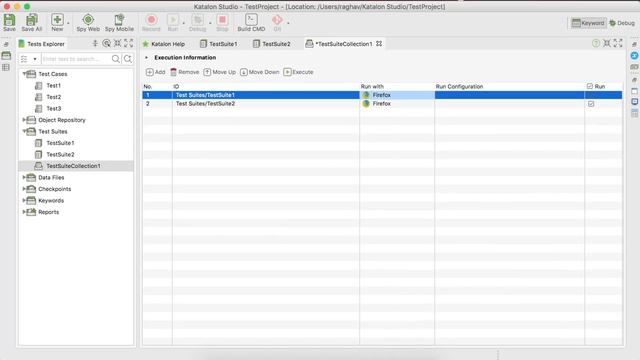640x360 pixels.
Task: Click the Run with column header
Action: click(397, 87)
